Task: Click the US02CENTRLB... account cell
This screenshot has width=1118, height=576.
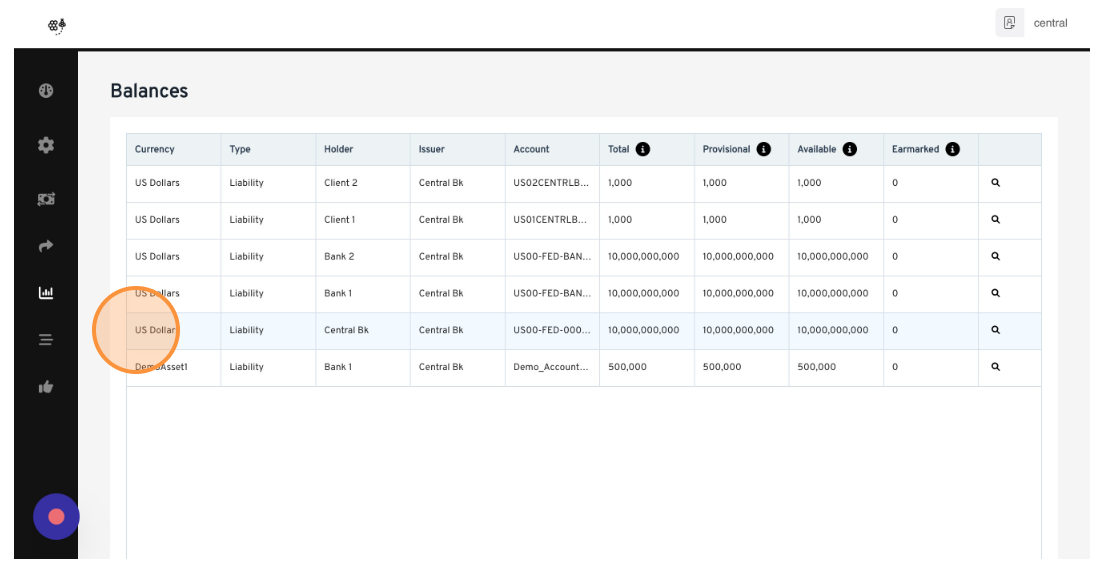Action: pos(552,182)
